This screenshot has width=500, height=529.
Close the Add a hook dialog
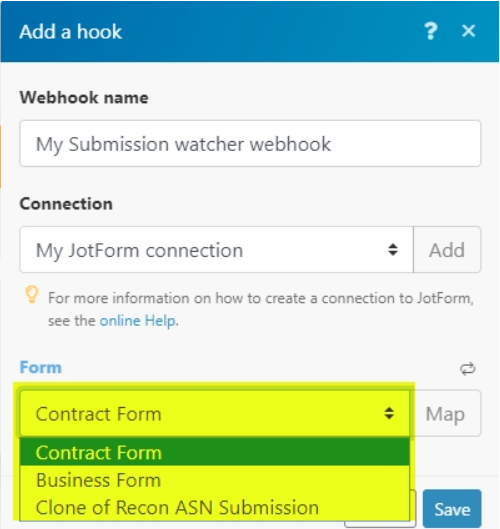(469, 31)
